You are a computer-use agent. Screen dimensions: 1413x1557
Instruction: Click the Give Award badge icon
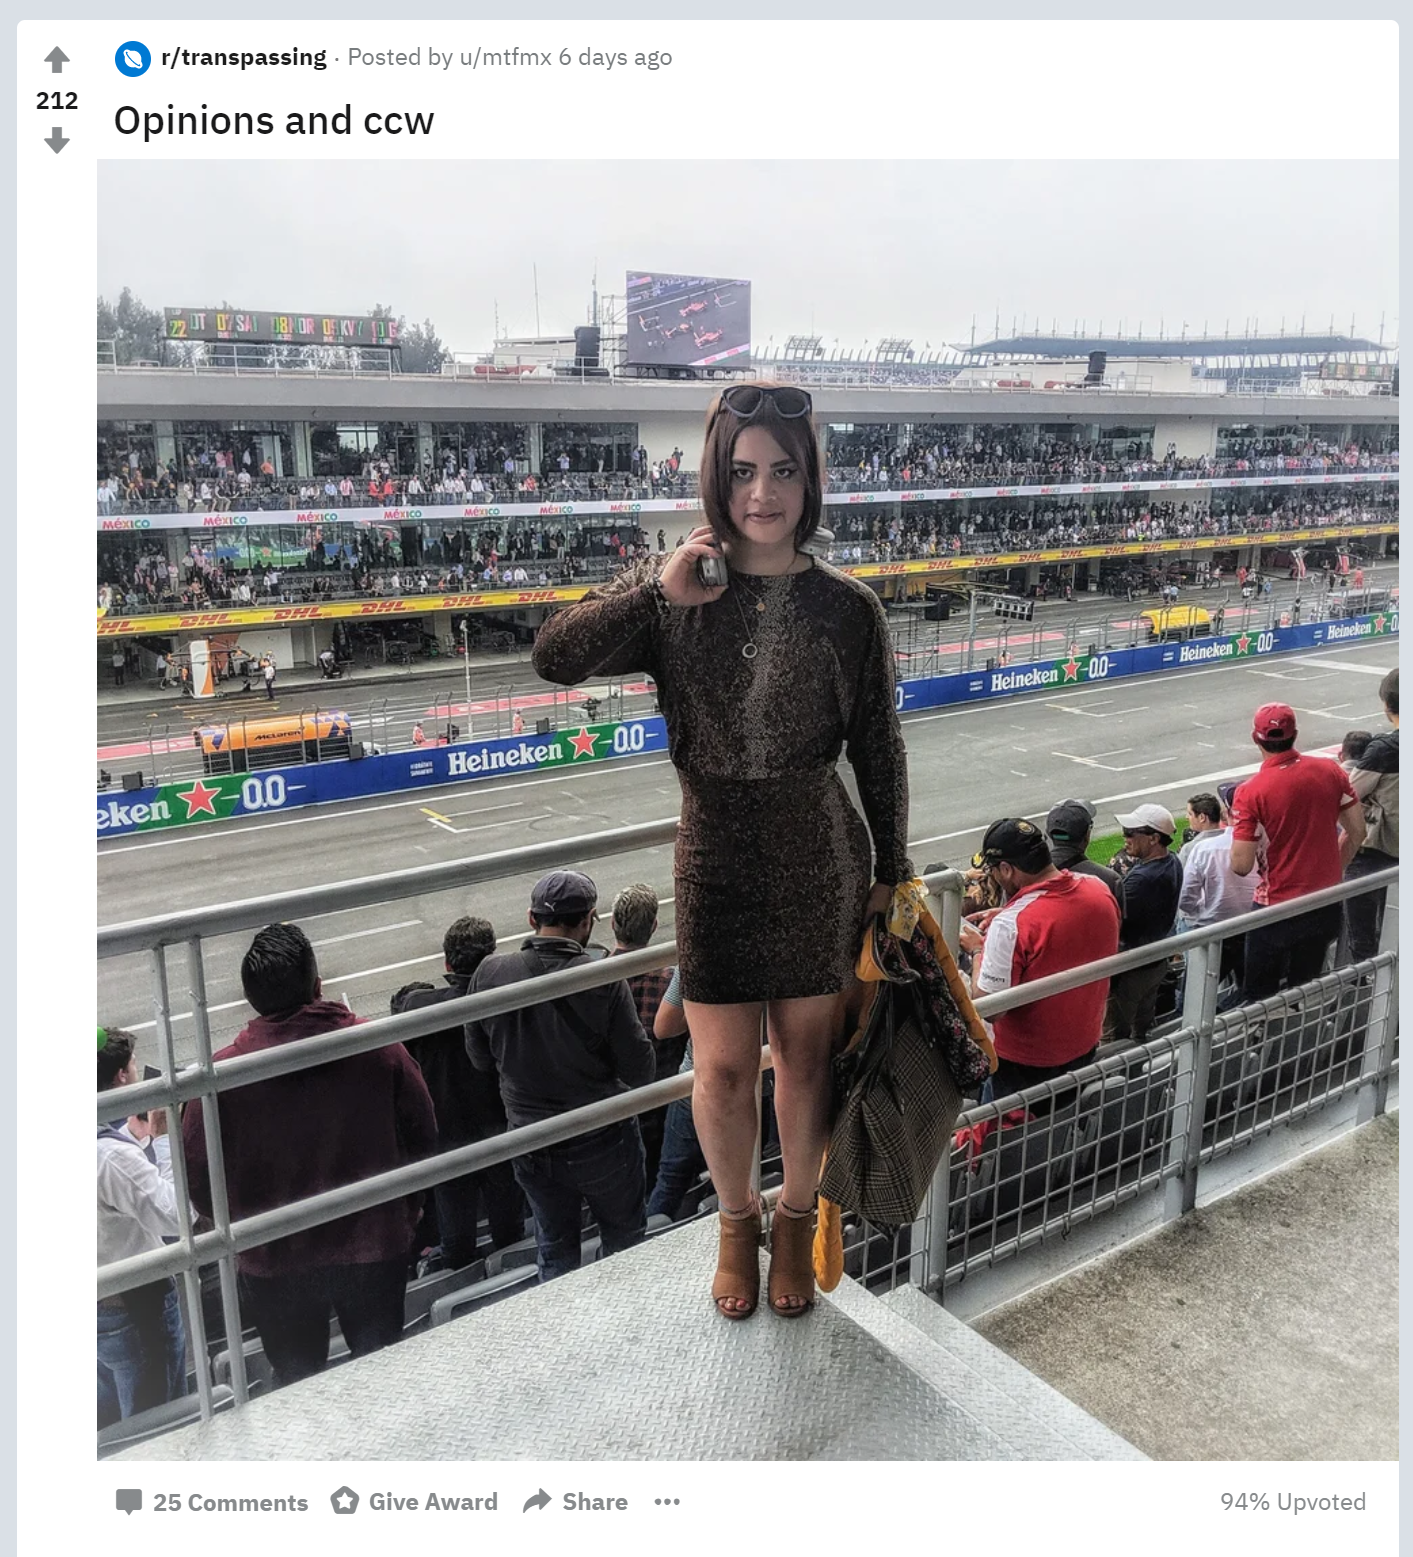[x=345, y=1501]
